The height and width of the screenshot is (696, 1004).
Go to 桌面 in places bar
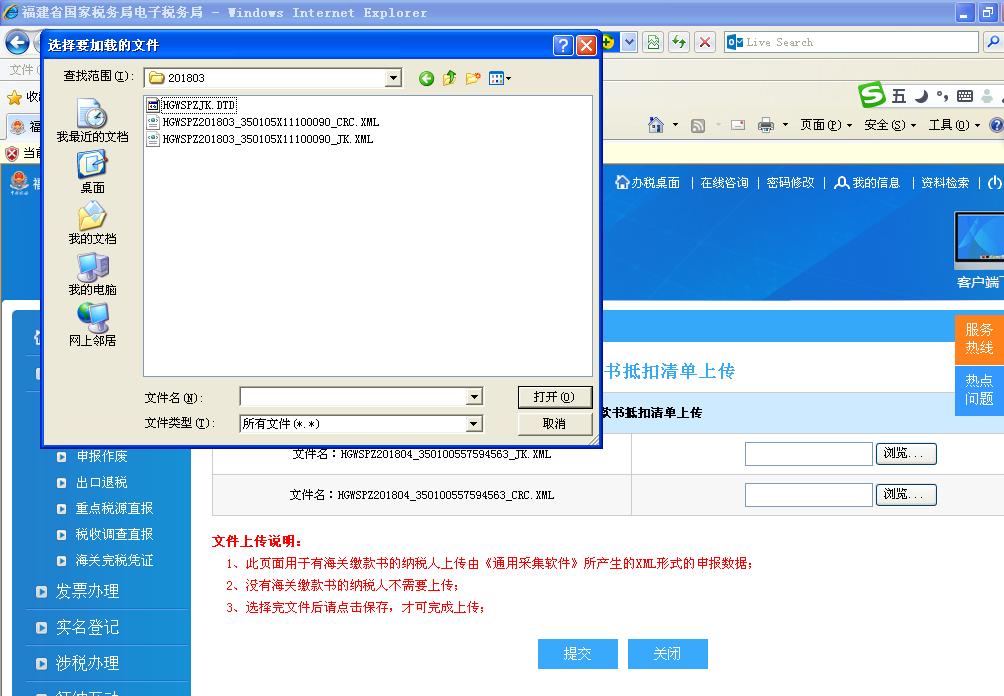coord(92,172)
